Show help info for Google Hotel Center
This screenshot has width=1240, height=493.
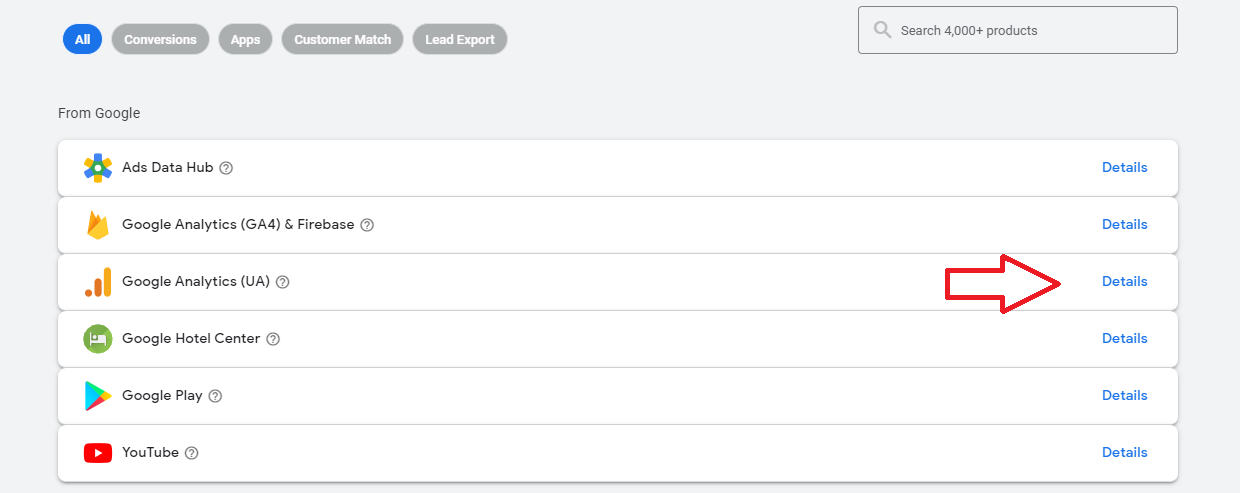tap(273, 339)
